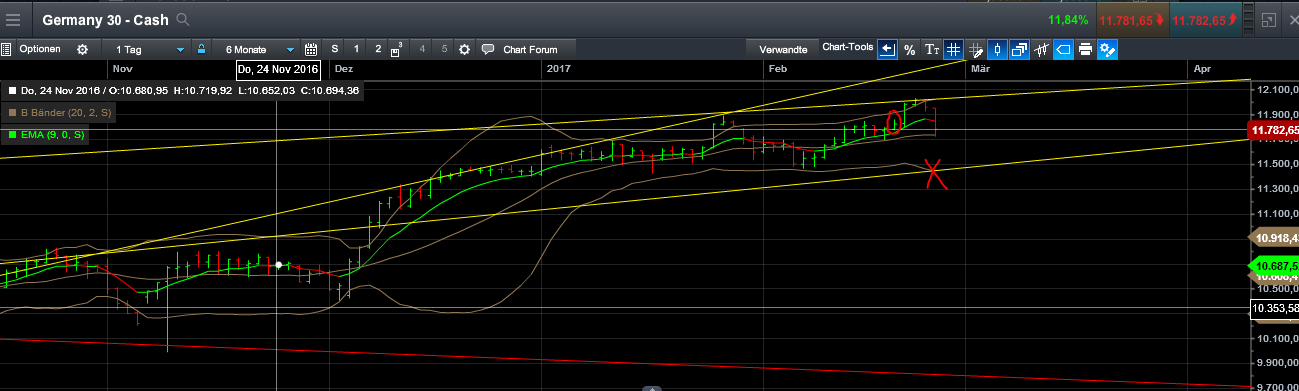Screen dimensions: 1299x391
Task: Open the 1 Tag interval dropdown
Action: point(150,49)
